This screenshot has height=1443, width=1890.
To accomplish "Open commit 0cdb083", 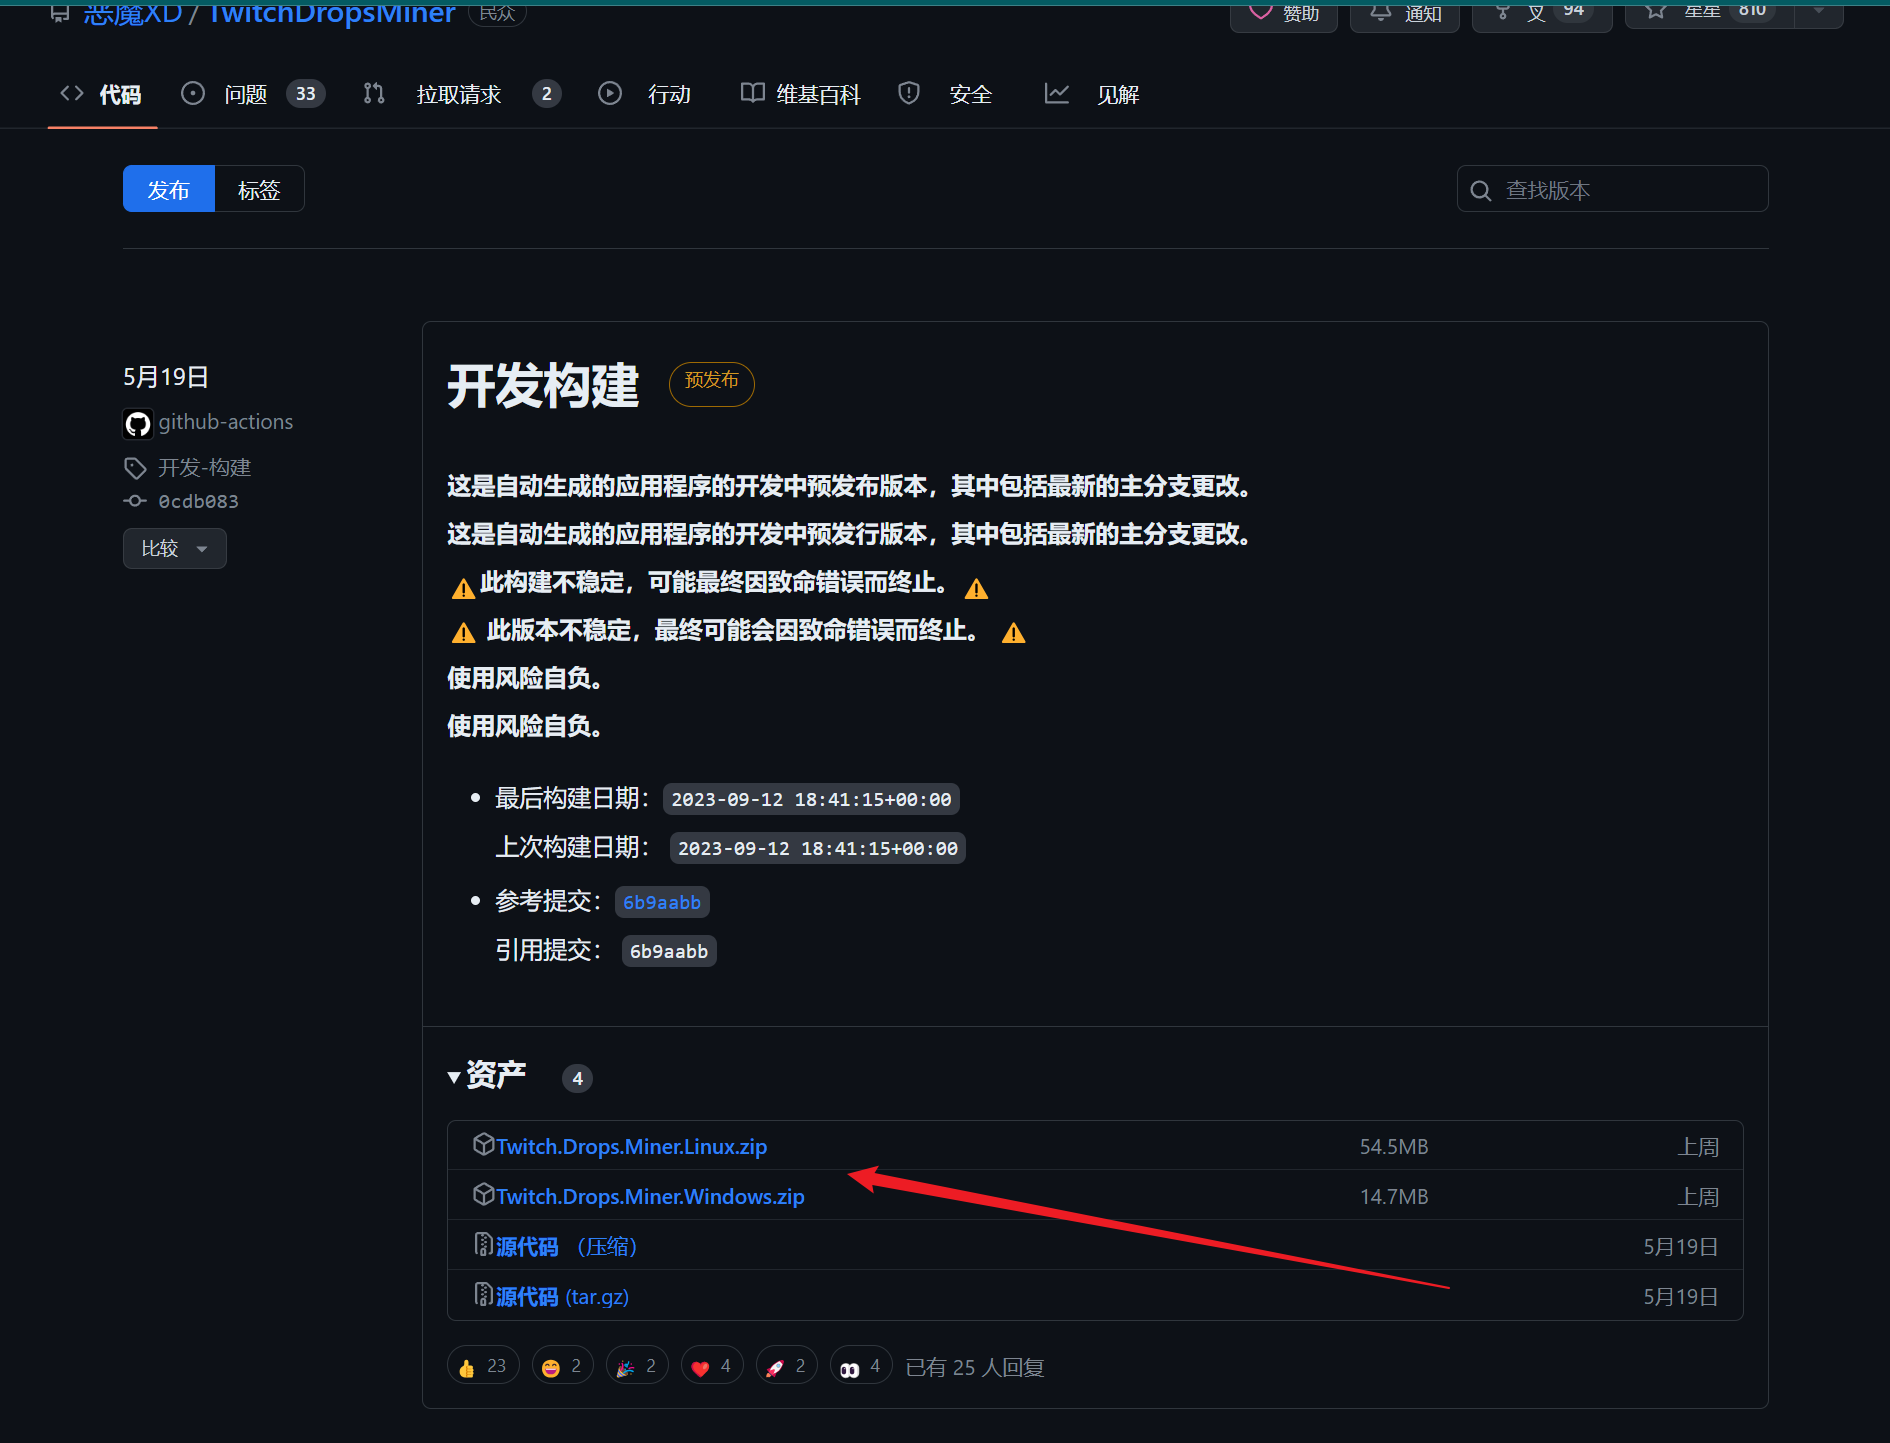I will [x=198, y=501].
